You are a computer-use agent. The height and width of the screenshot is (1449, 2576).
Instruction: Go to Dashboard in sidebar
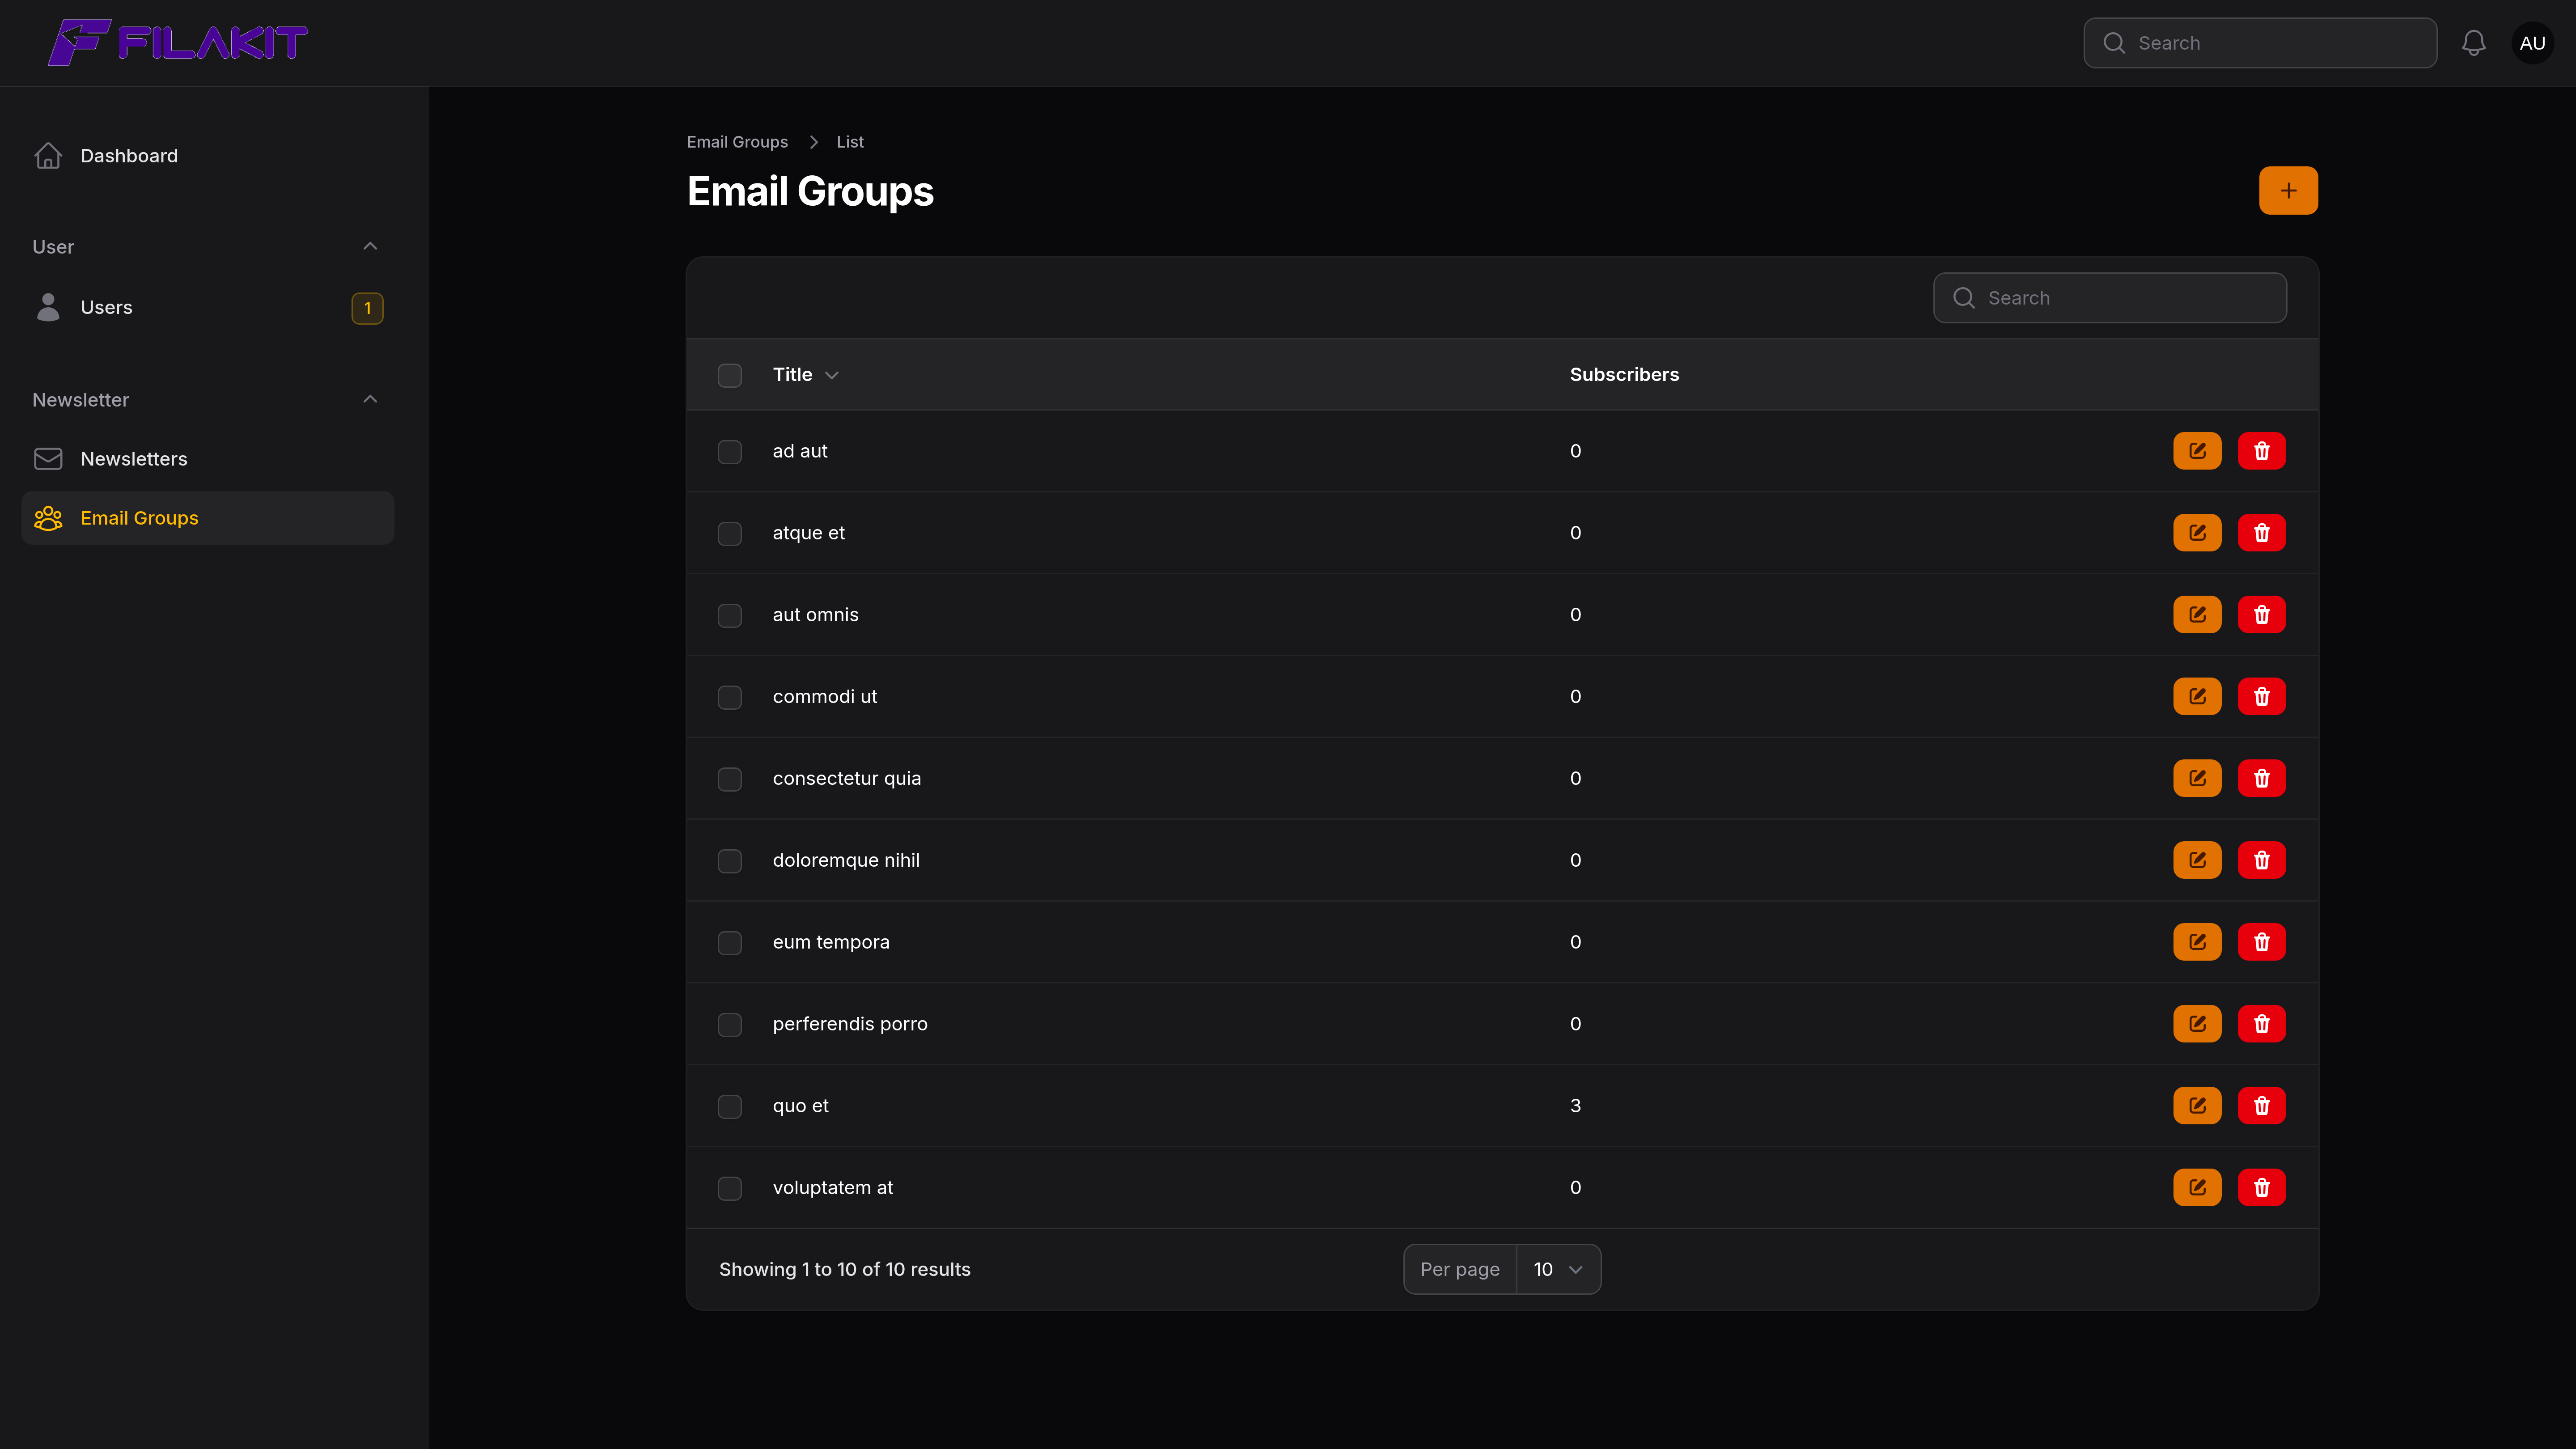pyautogui.click(x=207, y=156)
